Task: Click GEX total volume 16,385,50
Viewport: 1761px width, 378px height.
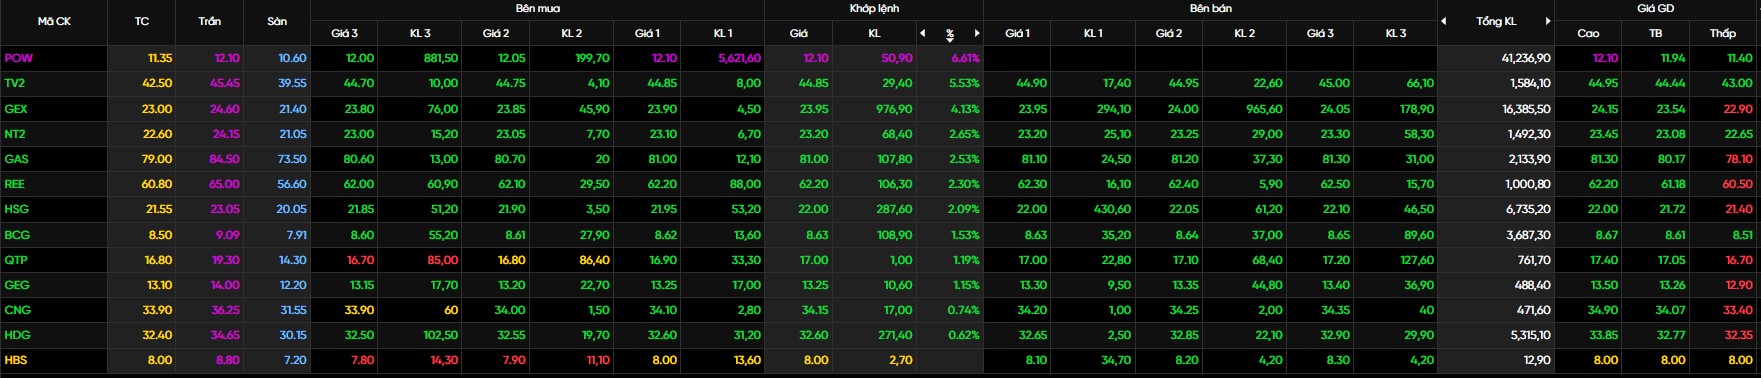Action: tap(1526, 109)
